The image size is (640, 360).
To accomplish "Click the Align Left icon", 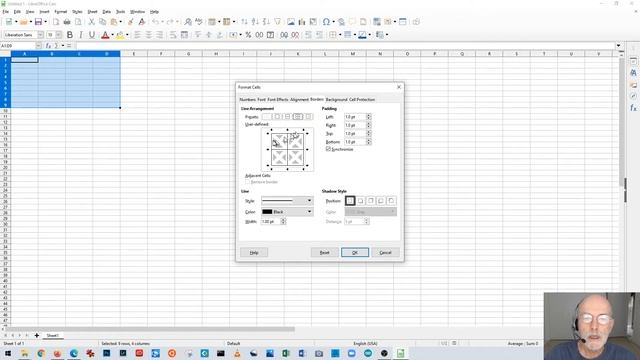I will [138, 35].
